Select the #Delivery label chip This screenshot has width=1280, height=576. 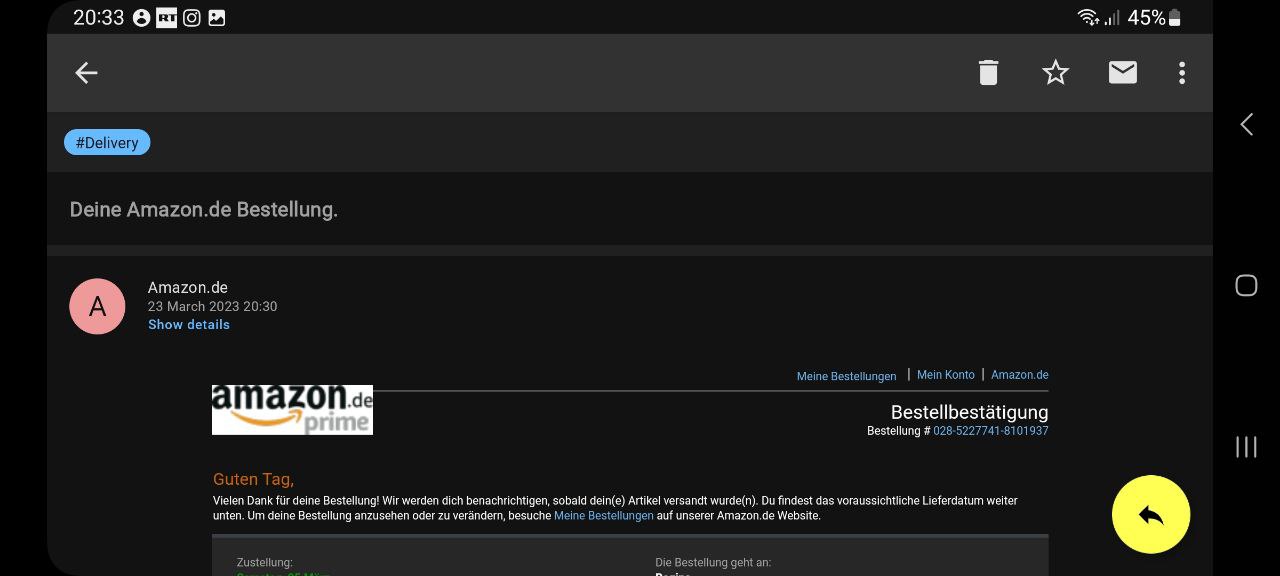tap(107, 143)
